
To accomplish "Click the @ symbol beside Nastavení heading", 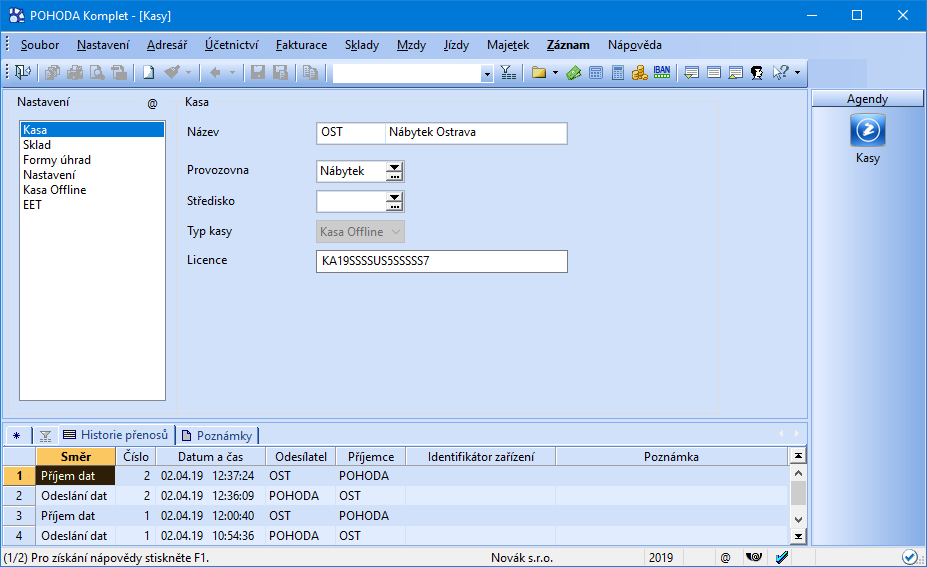I will tap(153, 103).
